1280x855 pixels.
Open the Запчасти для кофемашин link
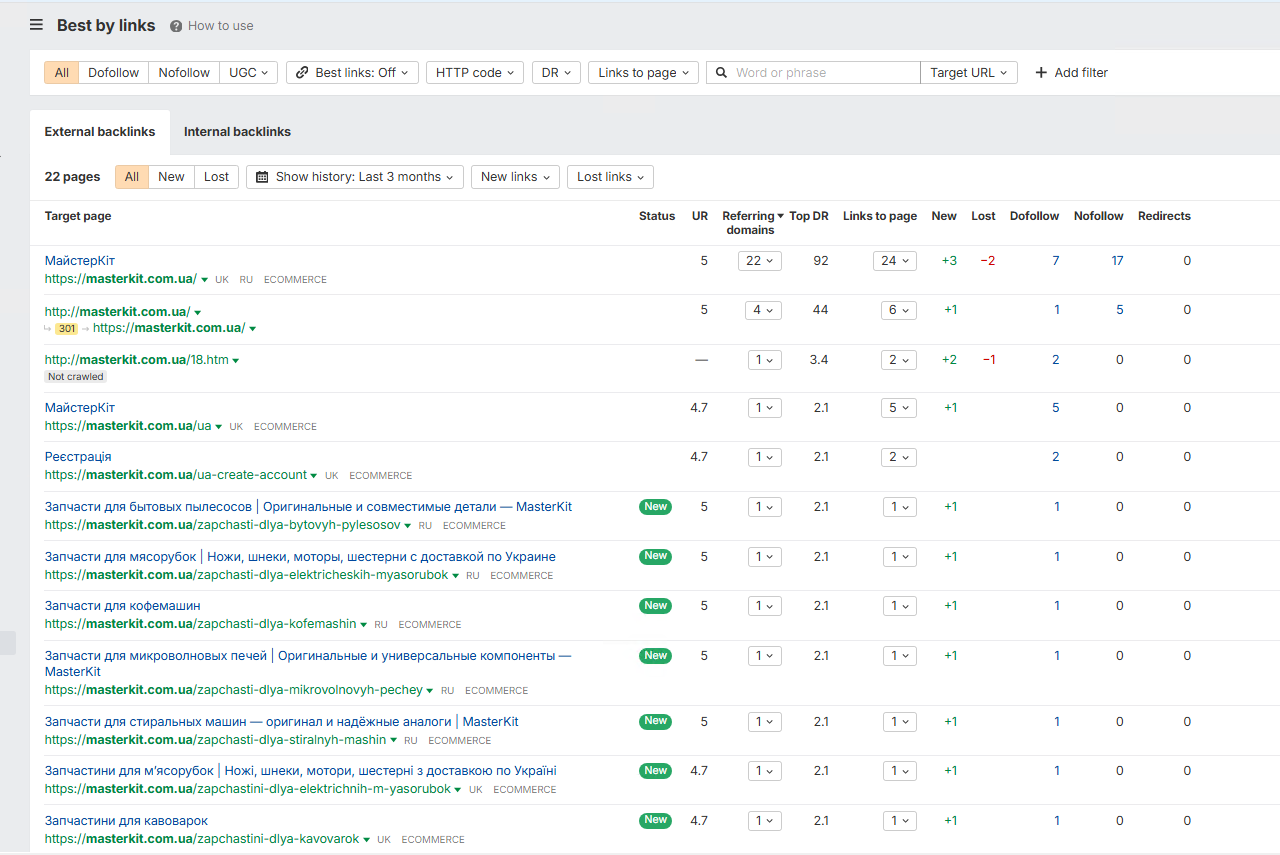click(122, 606)
